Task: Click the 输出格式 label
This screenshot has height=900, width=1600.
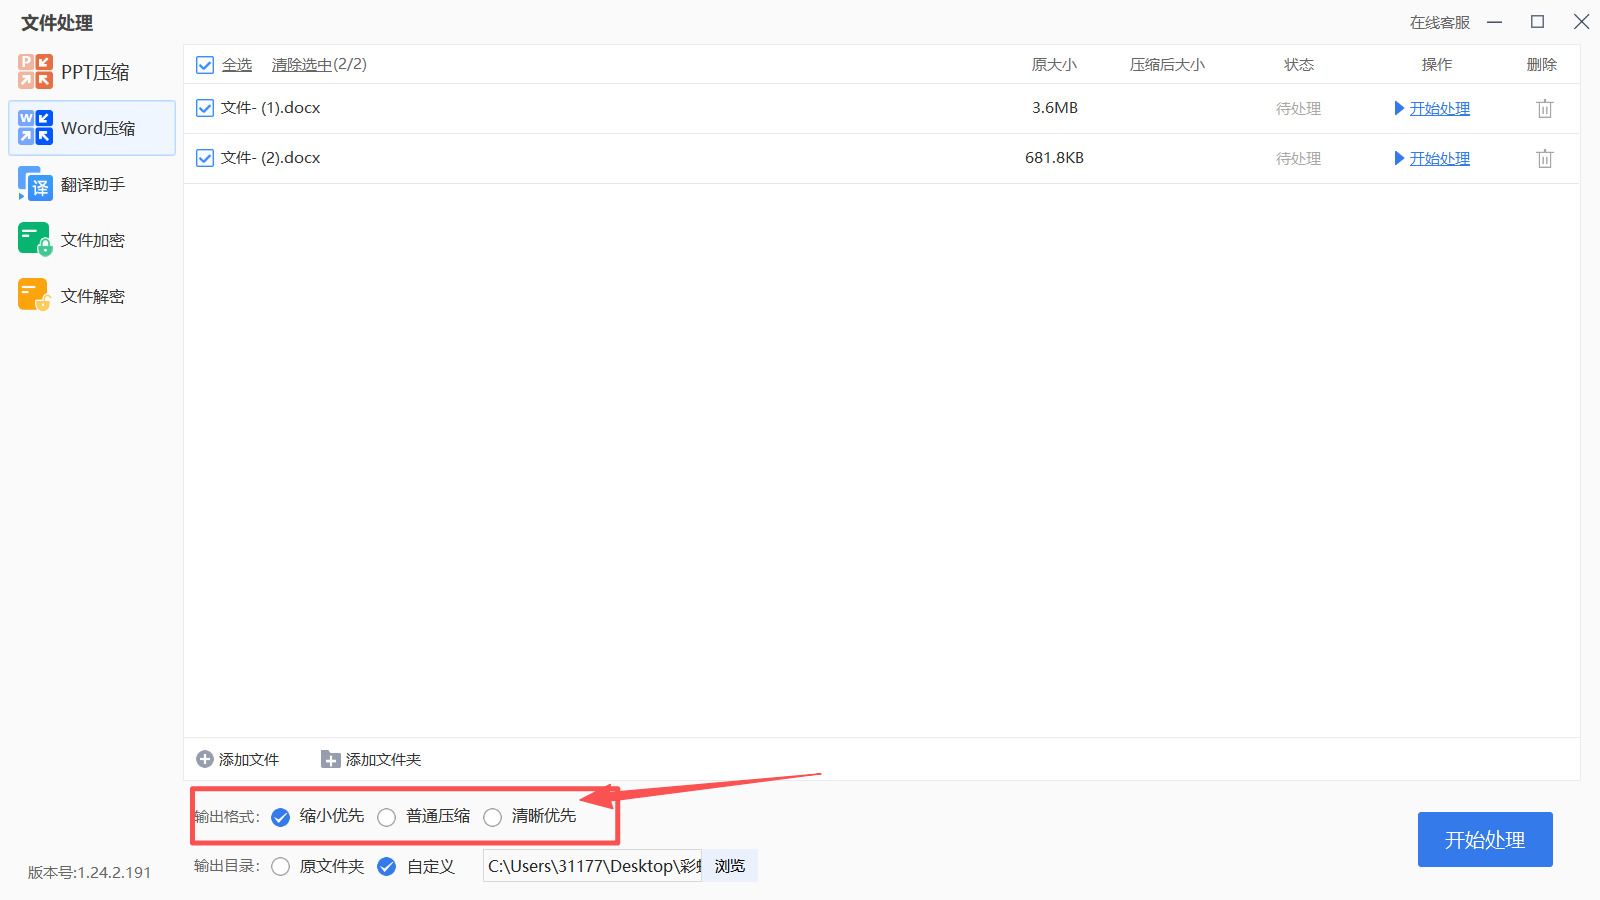Action: (x=227, y=817)
